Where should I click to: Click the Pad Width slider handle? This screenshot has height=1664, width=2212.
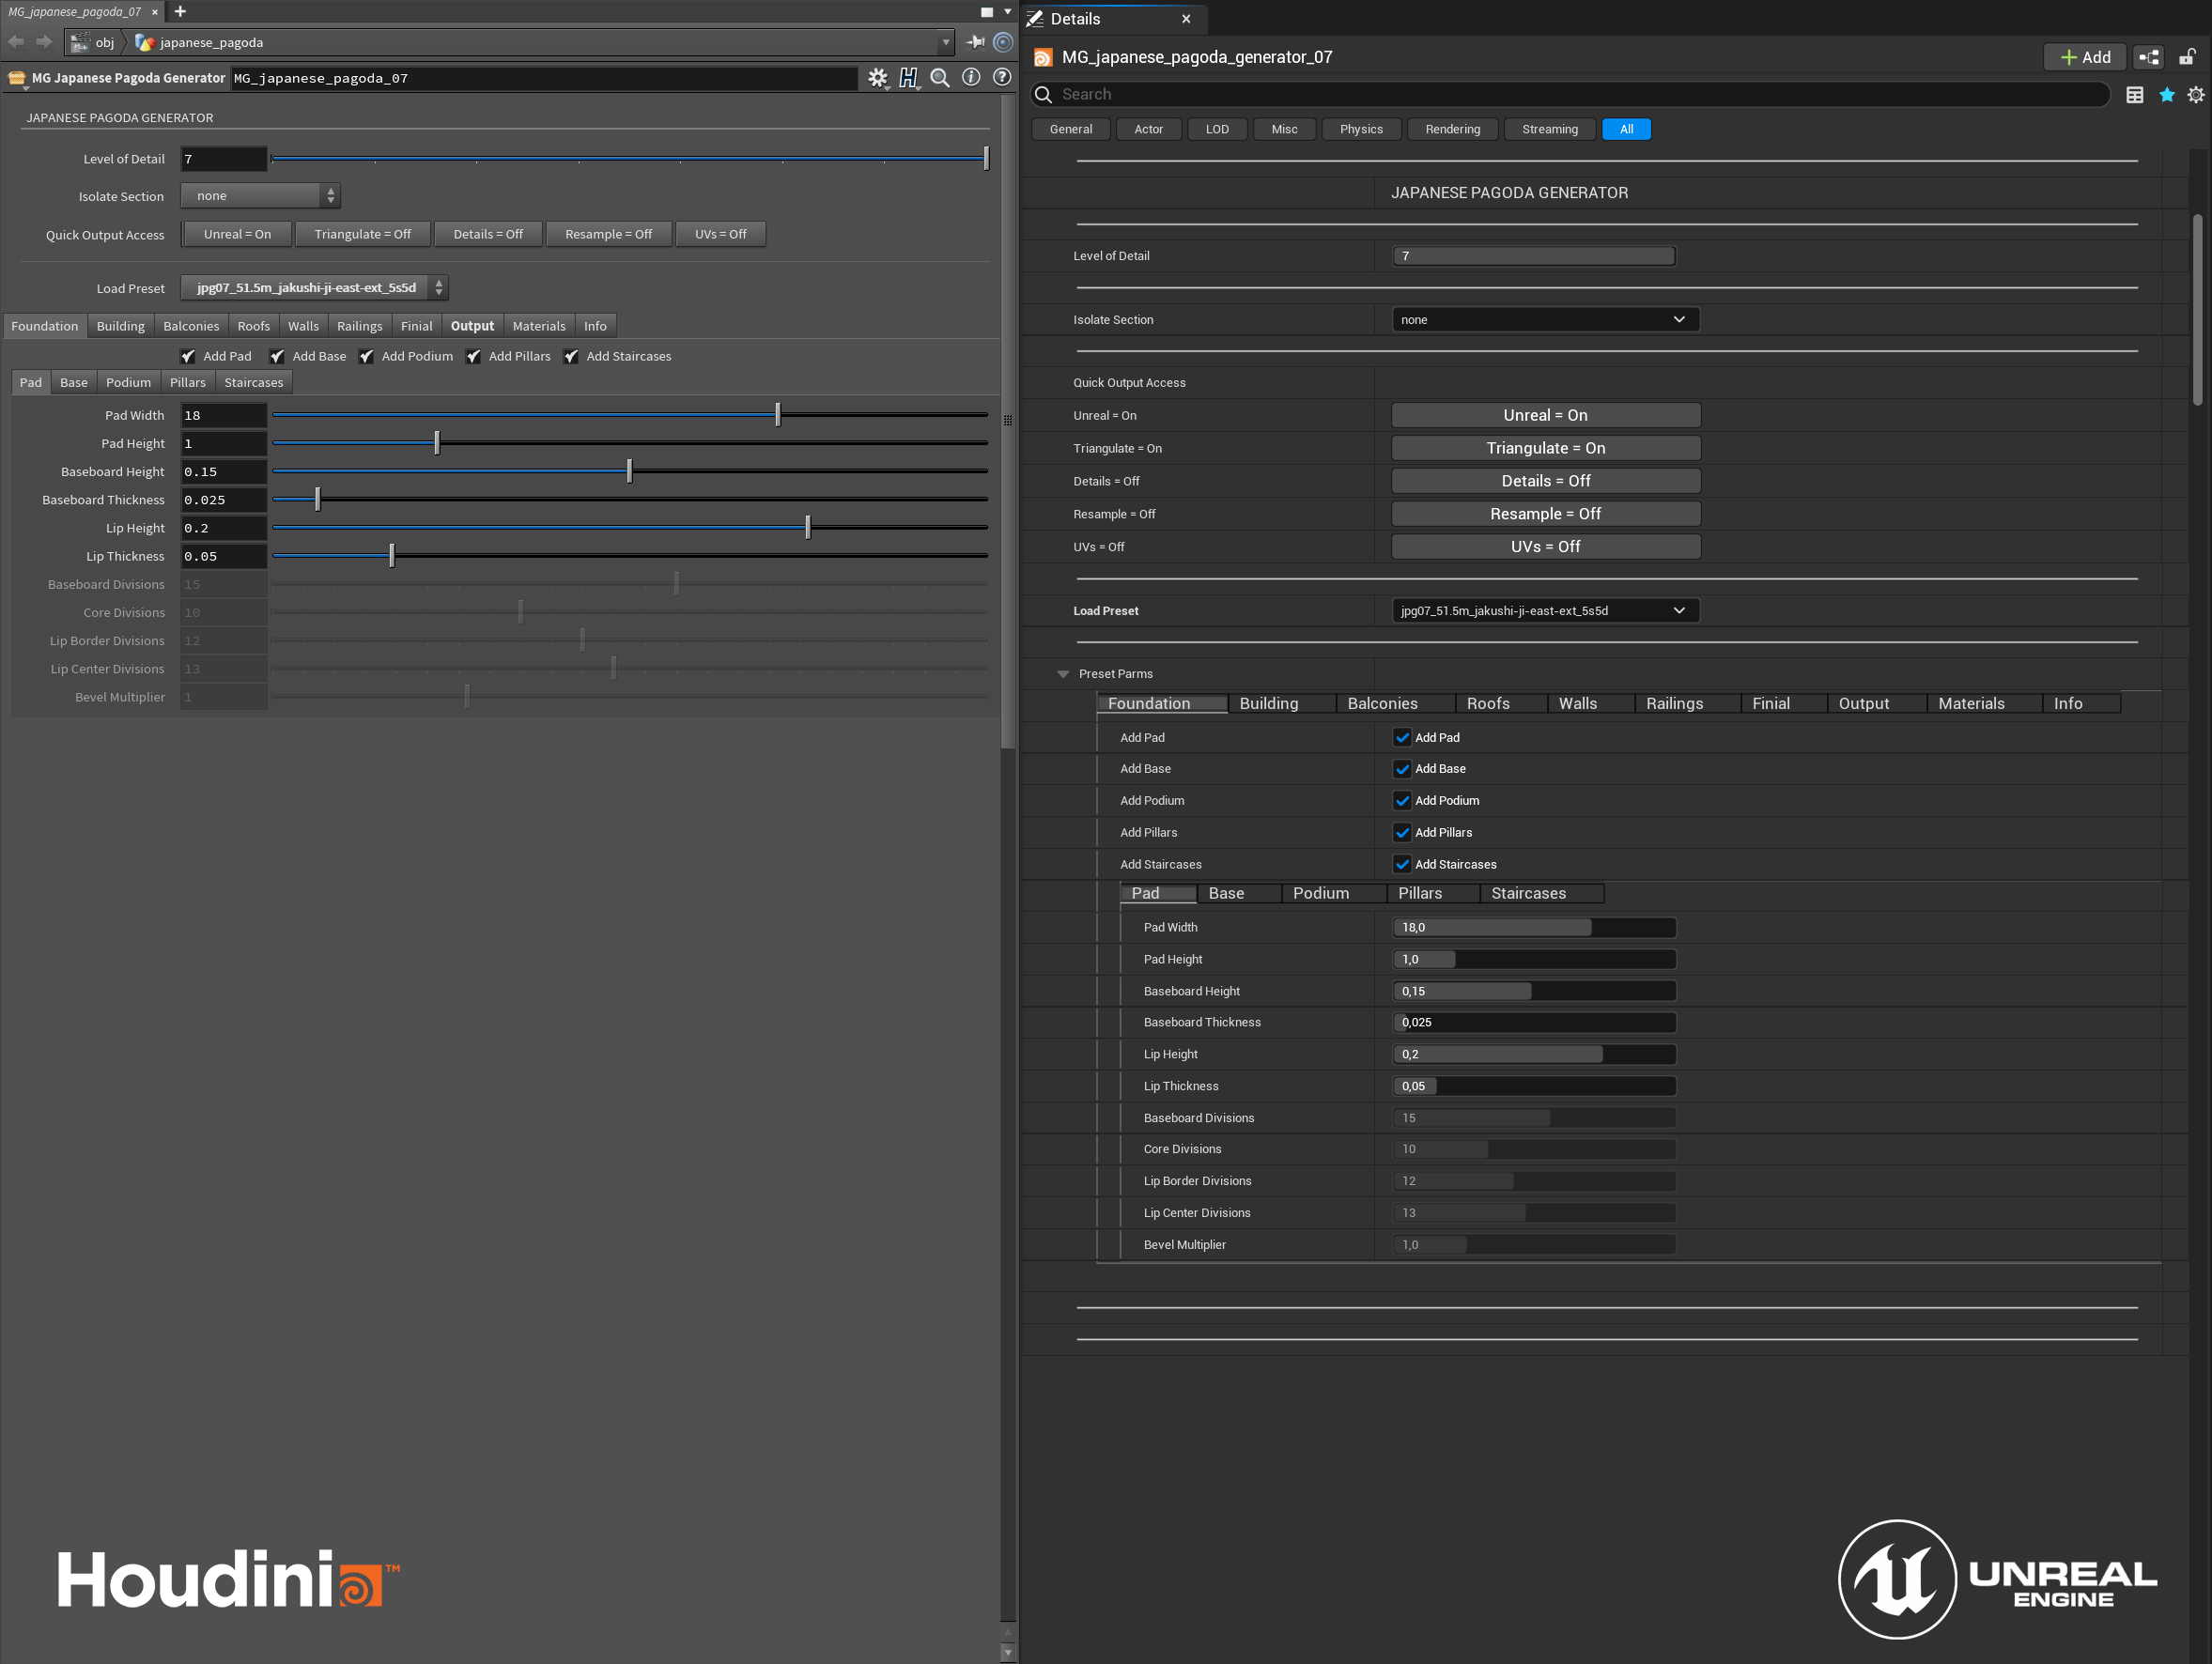point(778,415)
